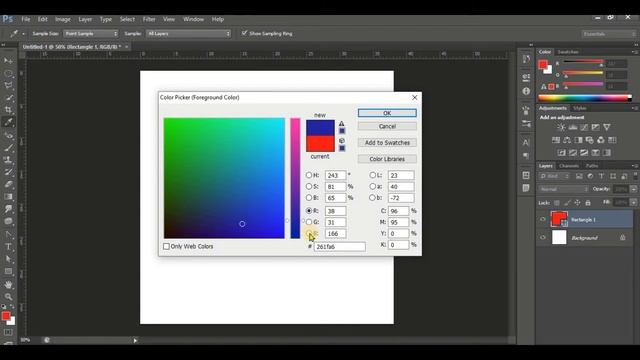Screen dimensions: 640x360
Task: Open Color Libraries
Action: pyautogui.click(x=387, y=159)
